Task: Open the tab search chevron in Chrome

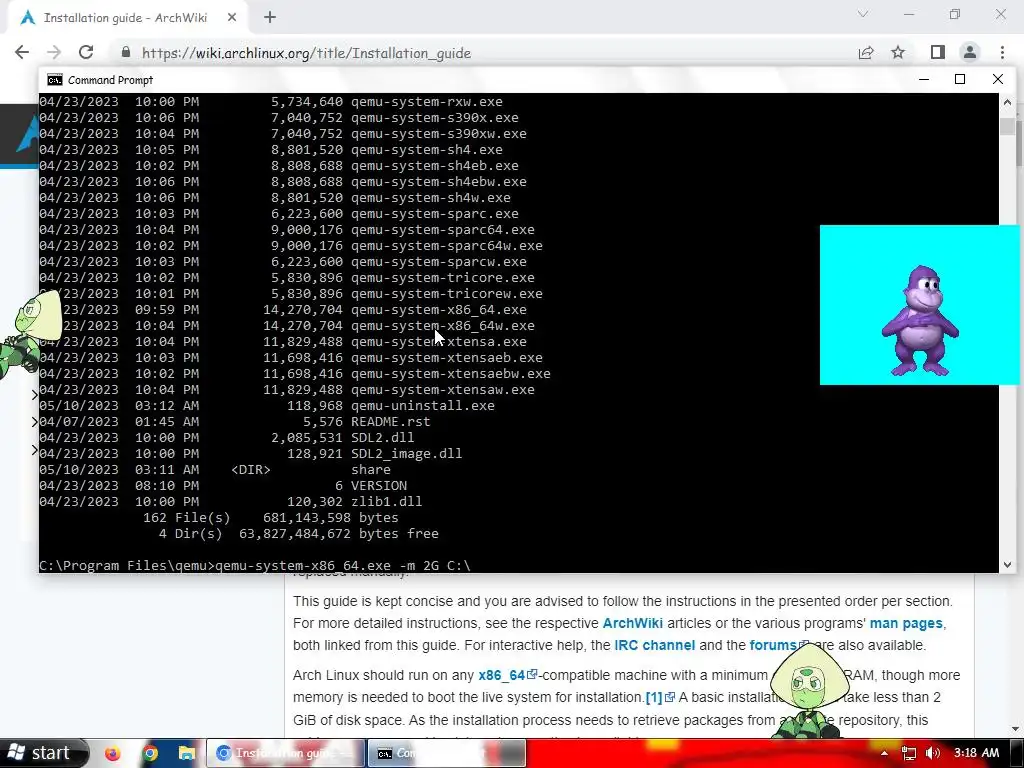Action: tap(863, 14)
